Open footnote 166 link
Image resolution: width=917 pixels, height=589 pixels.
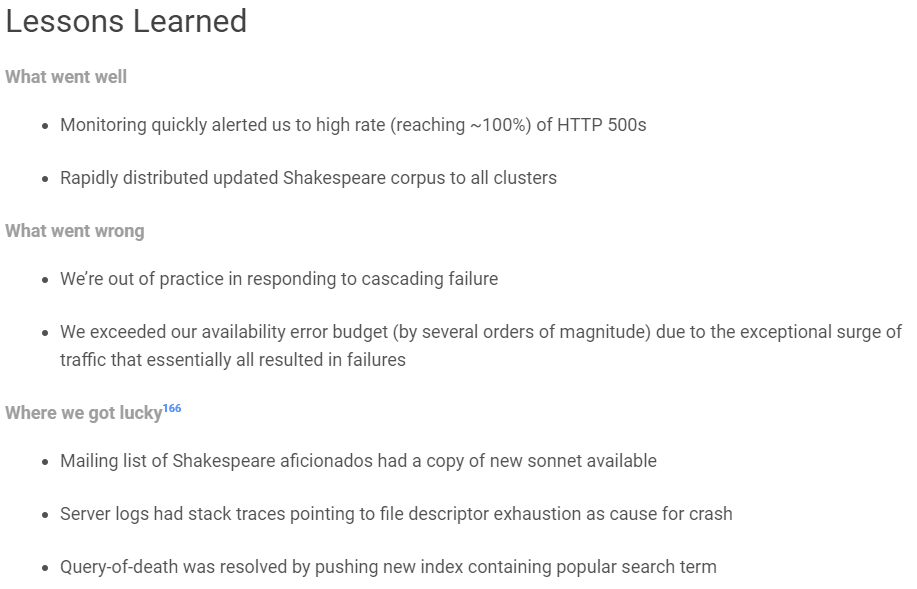(x=172, y=408)
